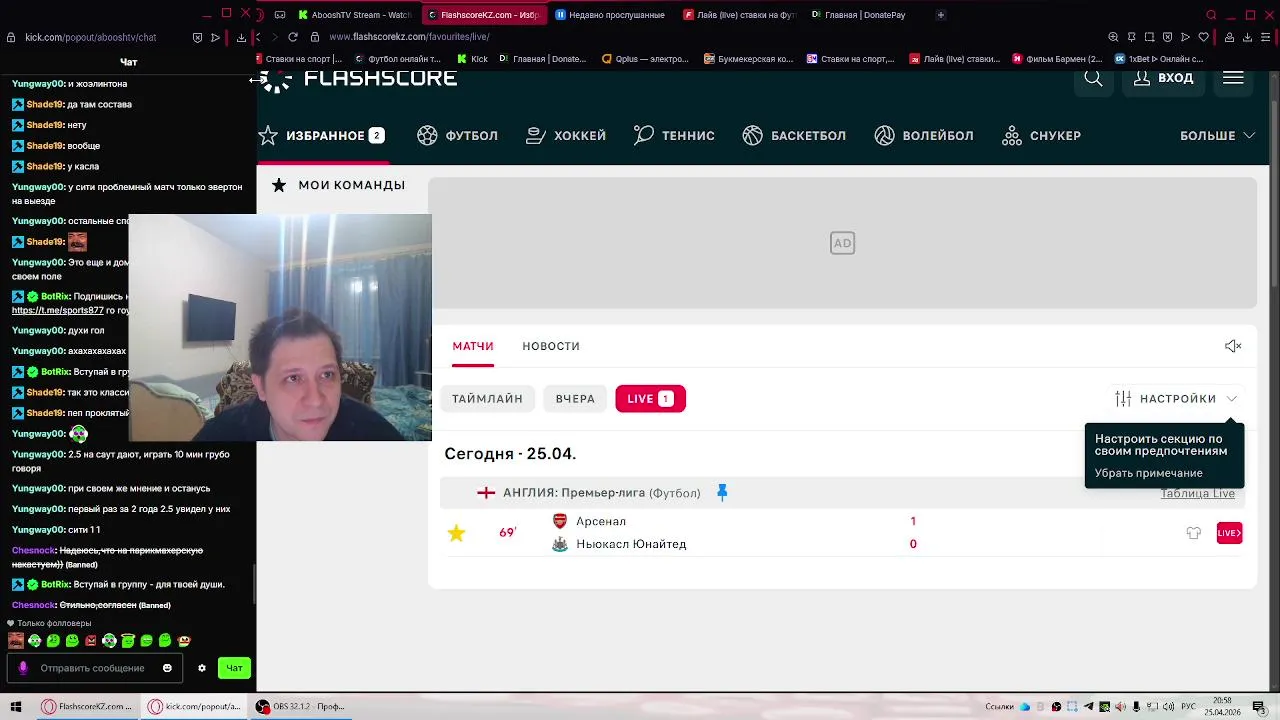Switch to БАСКЕТБОЛ sport section

(x=794, y=136)
